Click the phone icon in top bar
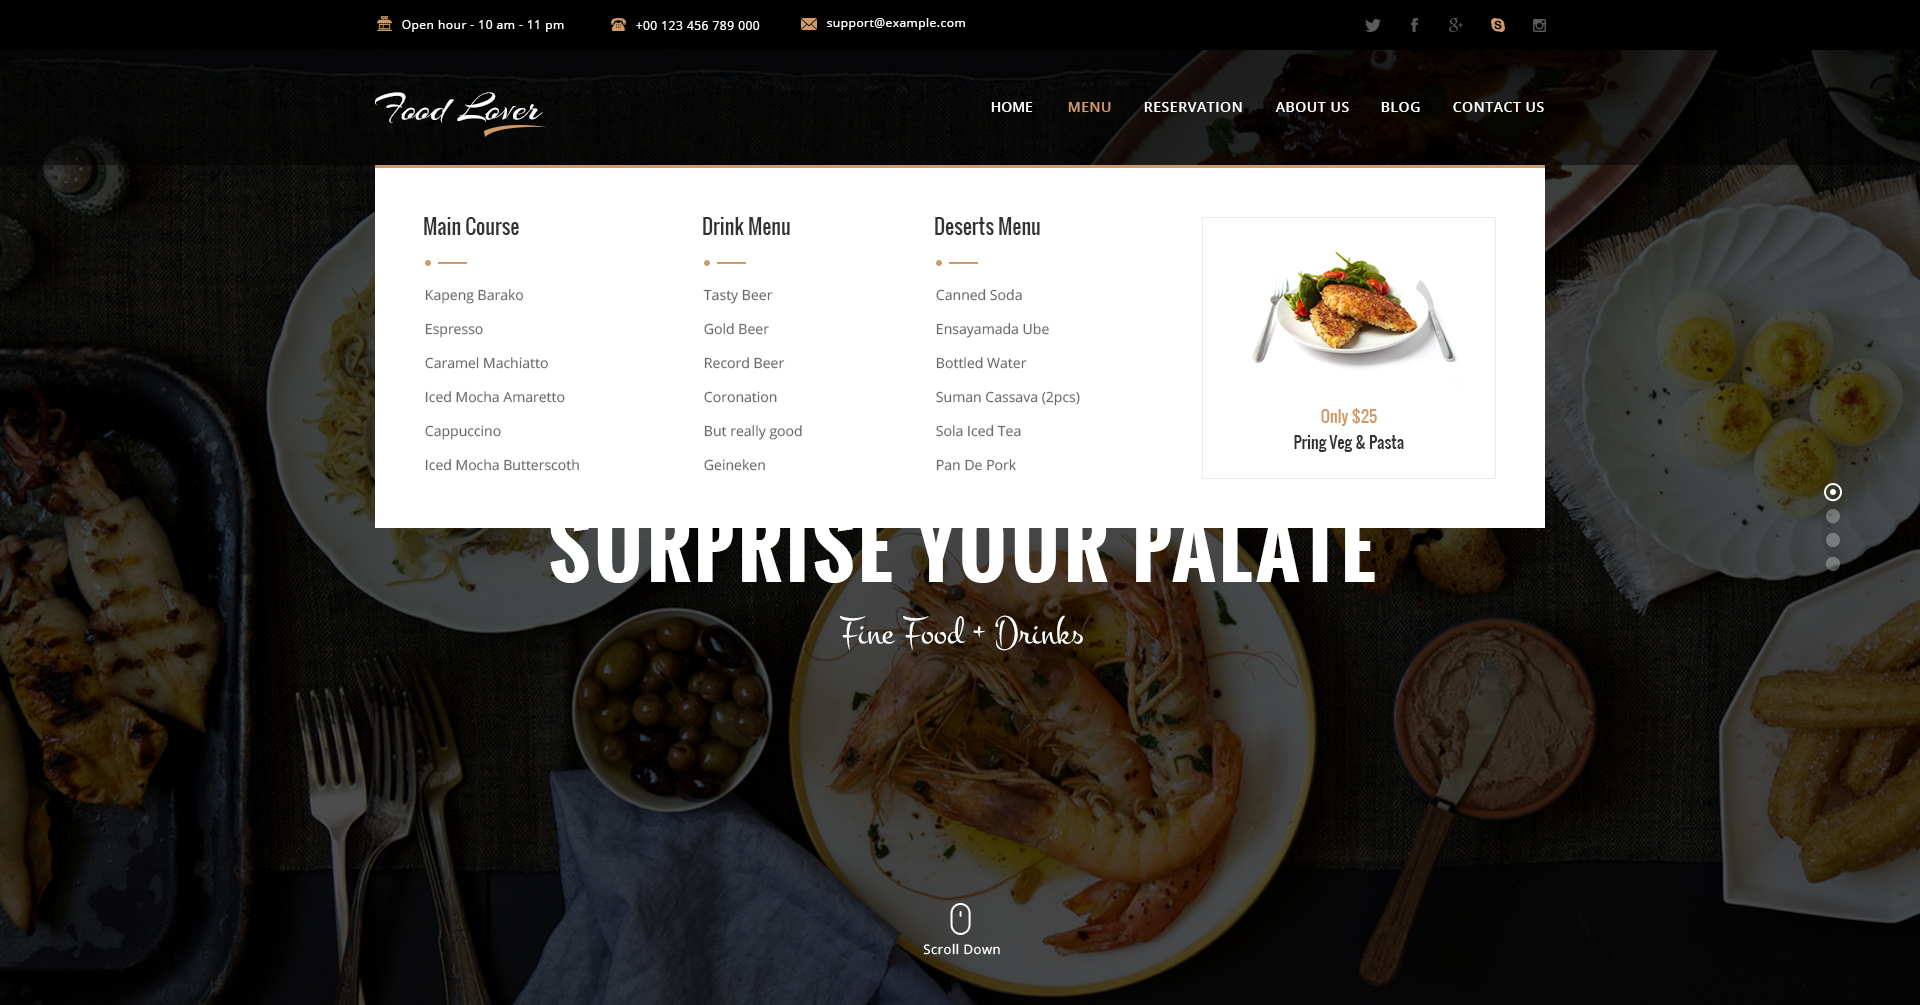Screen dimensions: 1920x1005 [x=618, y=25]
